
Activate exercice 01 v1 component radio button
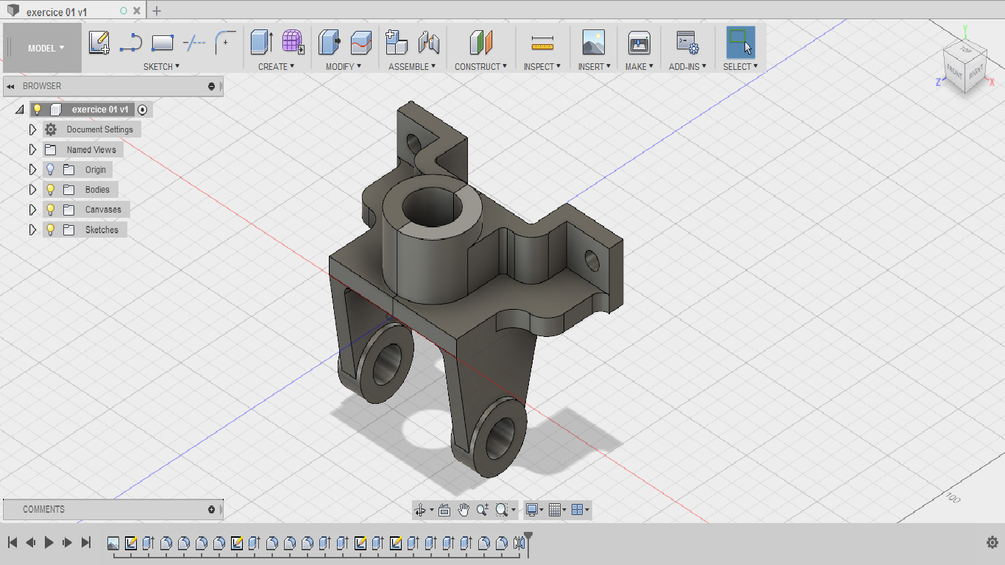[x=142, y=110]
